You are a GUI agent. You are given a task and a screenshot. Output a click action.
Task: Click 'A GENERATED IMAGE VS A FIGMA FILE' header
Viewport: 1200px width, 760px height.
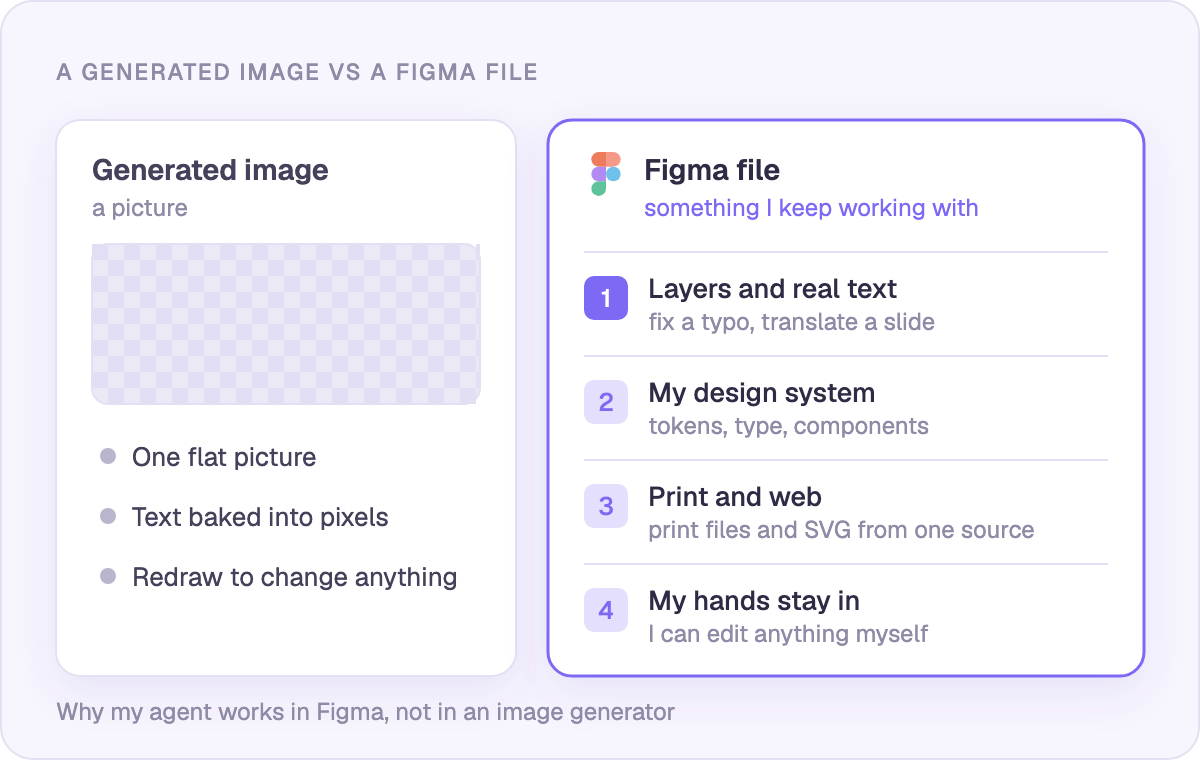point(297,72)
